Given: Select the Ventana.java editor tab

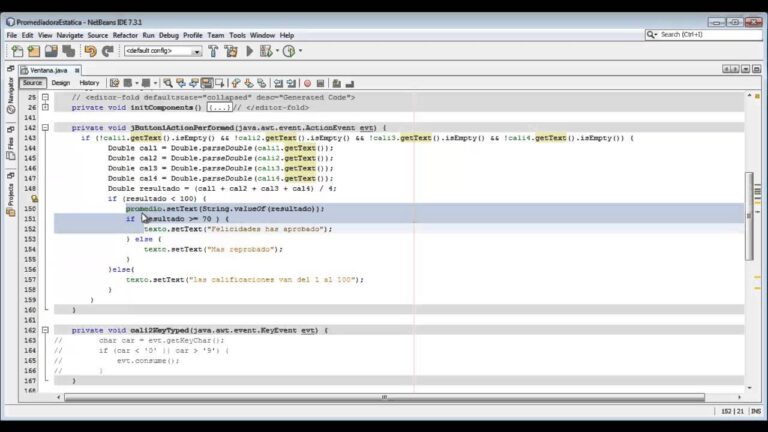Looking at the screenshot, I should point(48,70).
